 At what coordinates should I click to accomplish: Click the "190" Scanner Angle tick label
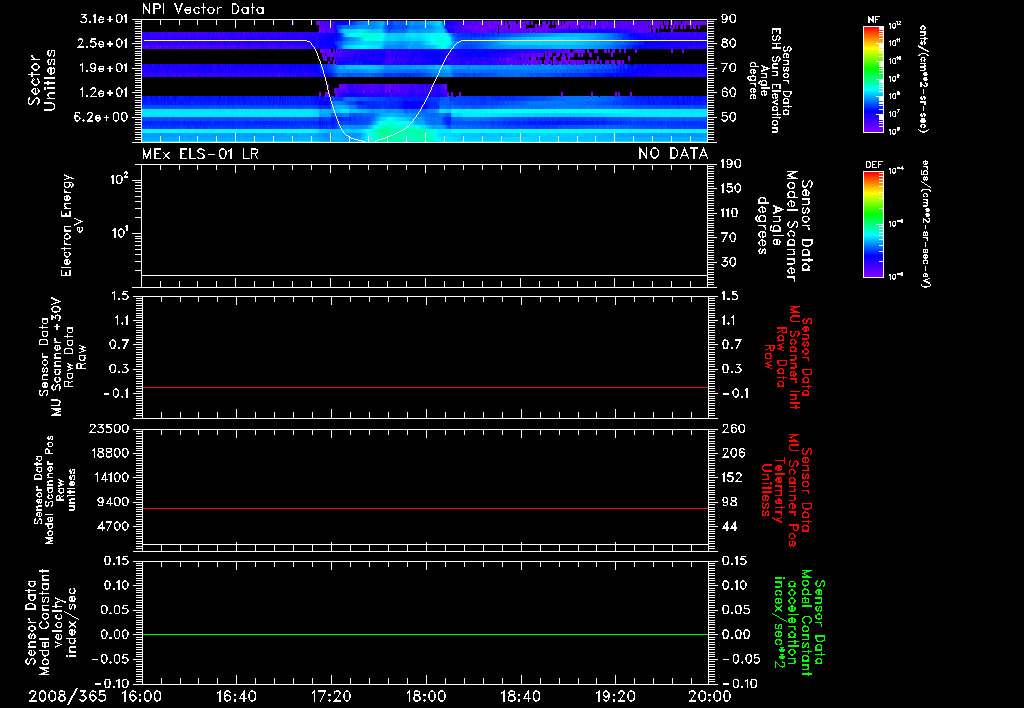point(731,164)
